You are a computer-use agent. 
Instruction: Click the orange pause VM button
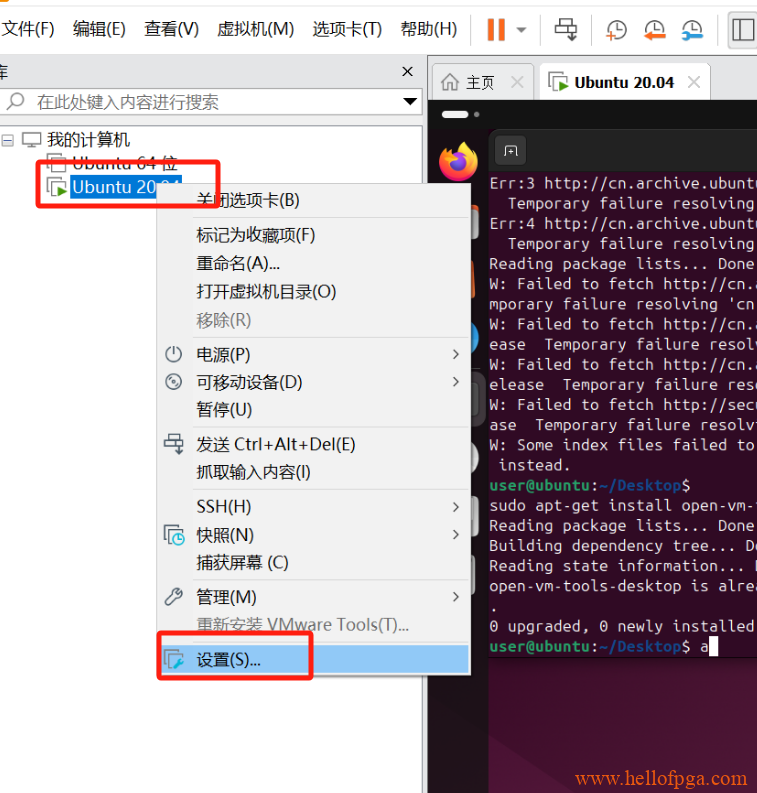pyautogui.click(x=496, y=29)
